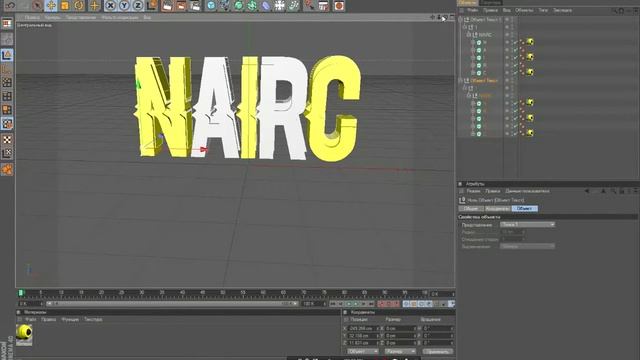Toggle enable checkmark of first letter C
Image resolution: width=640 pixels, height=360 pixels.
pyautogui.click(x=516, y=73)
